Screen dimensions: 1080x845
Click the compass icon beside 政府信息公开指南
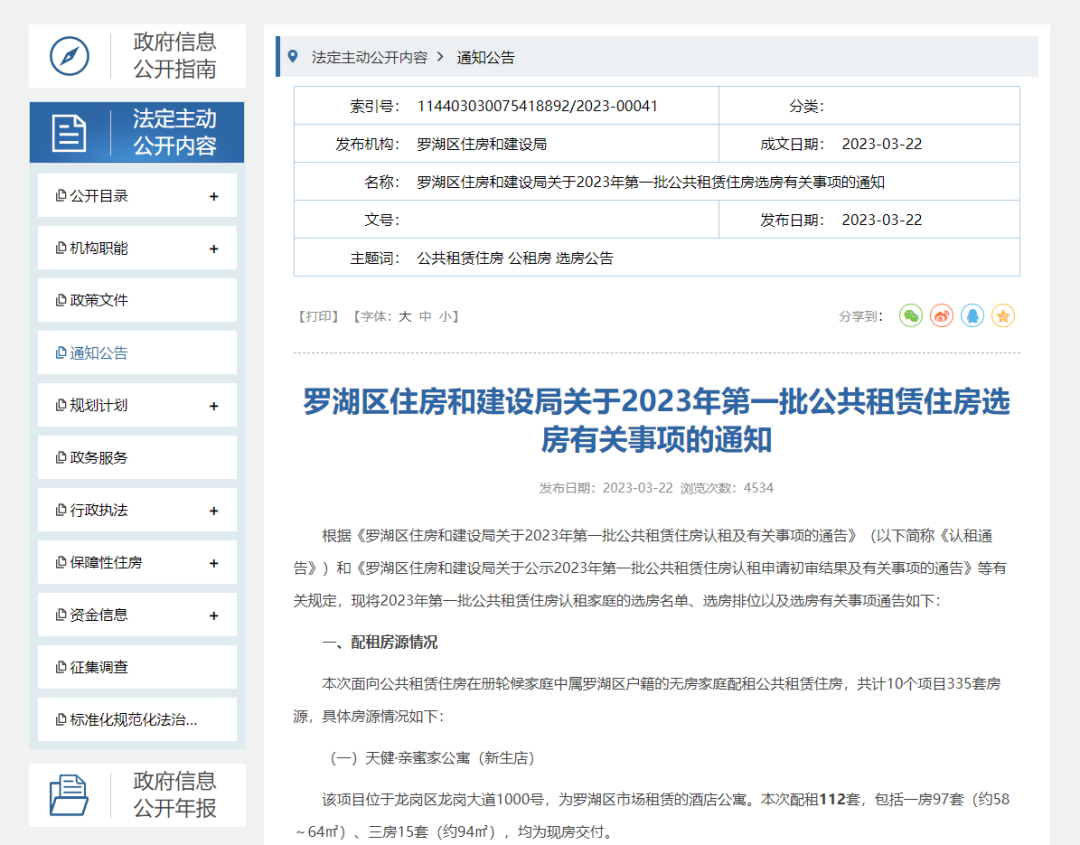point(70,56)
